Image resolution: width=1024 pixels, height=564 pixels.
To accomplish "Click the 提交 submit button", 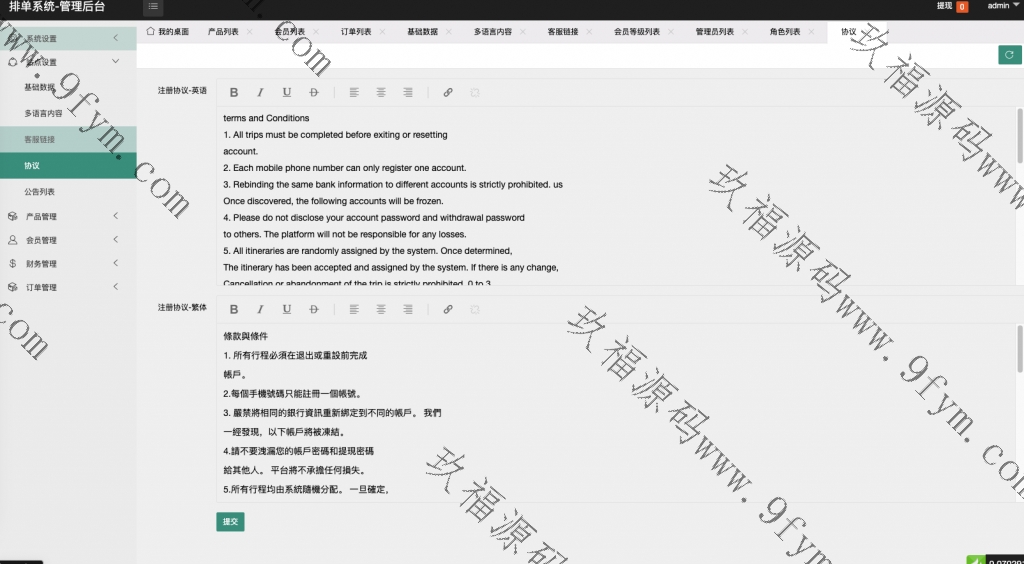I will pos(230,521).
